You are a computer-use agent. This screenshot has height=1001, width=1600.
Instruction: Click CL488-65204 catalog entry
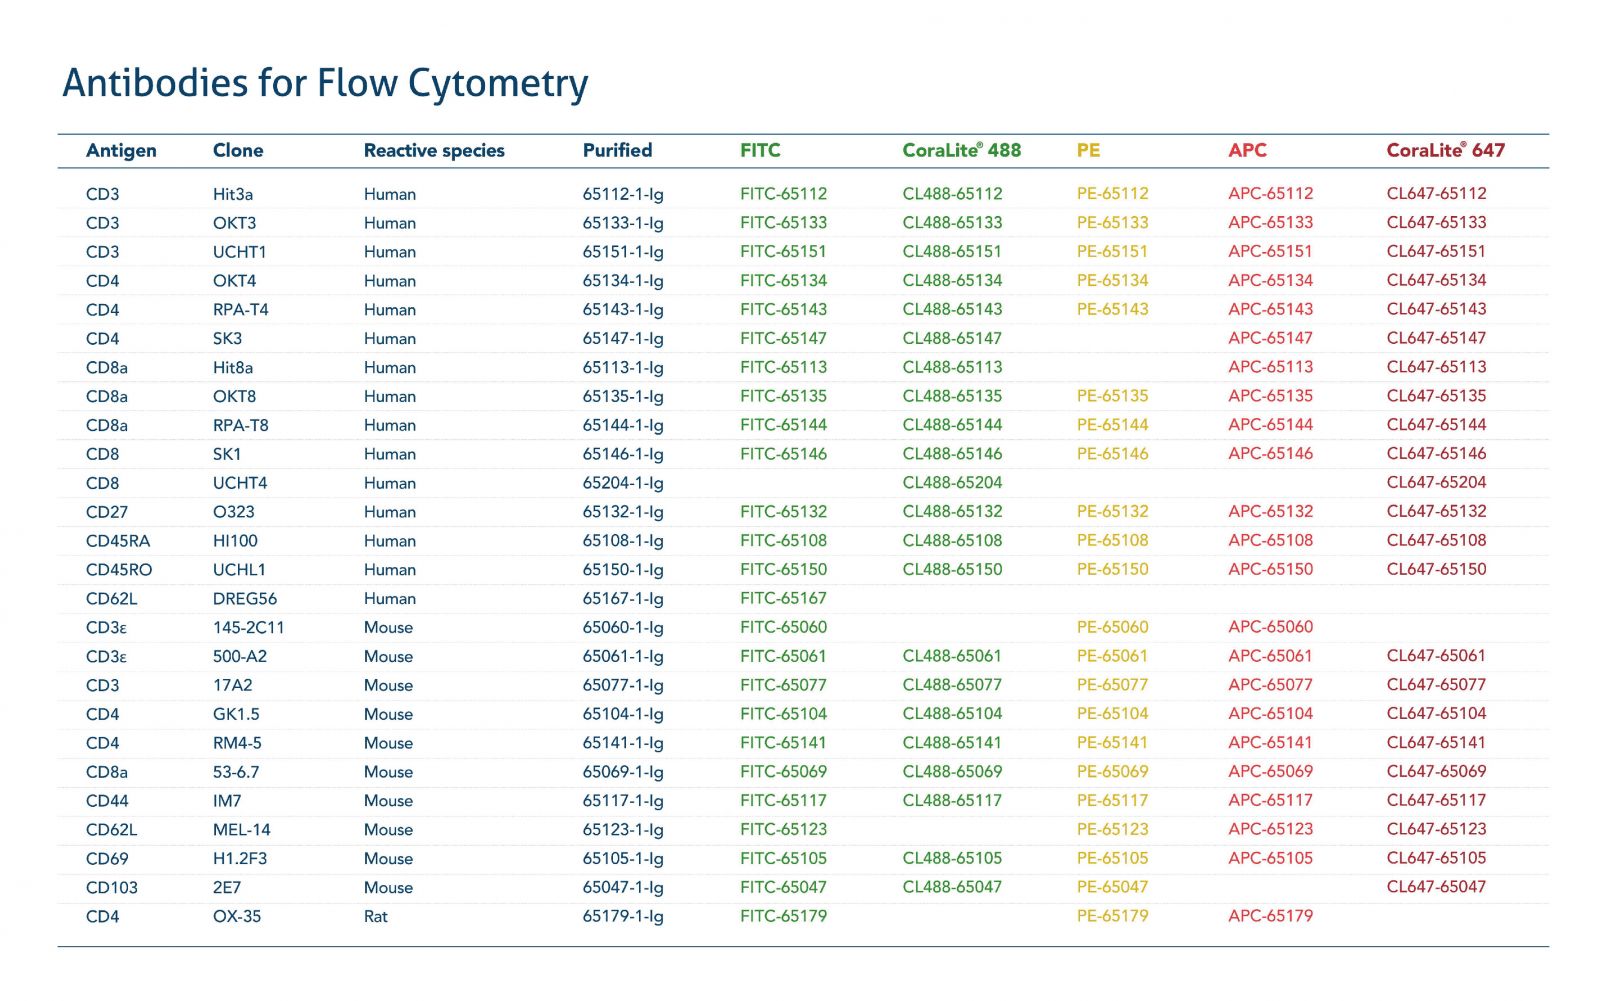pyautogui.click(x=953, y=483)
